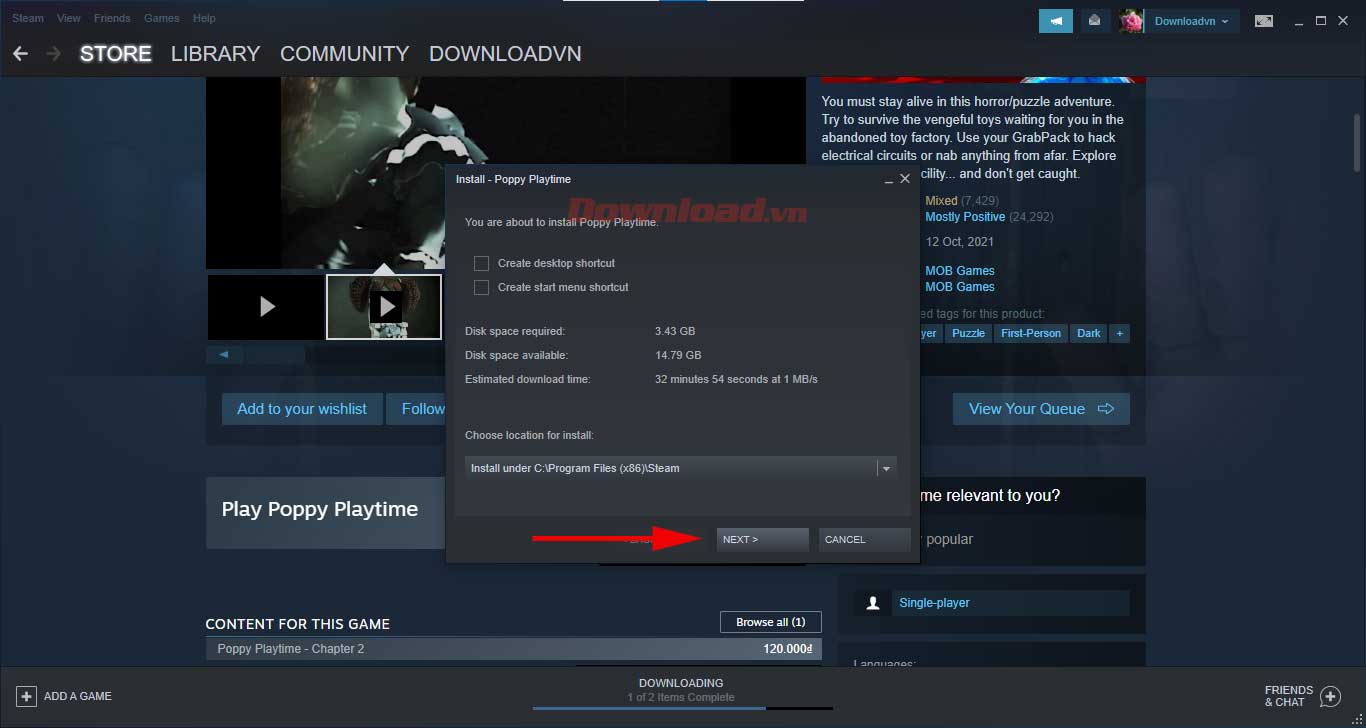Click the 14.79 GB available value

point(678,355)
